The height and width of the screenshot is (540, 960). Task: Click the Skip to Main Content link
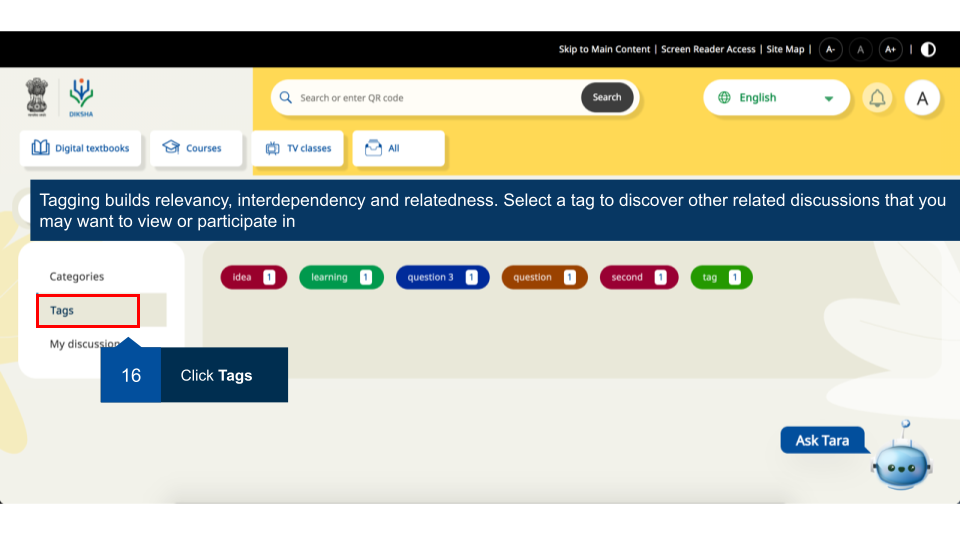(x=604, y=49)
